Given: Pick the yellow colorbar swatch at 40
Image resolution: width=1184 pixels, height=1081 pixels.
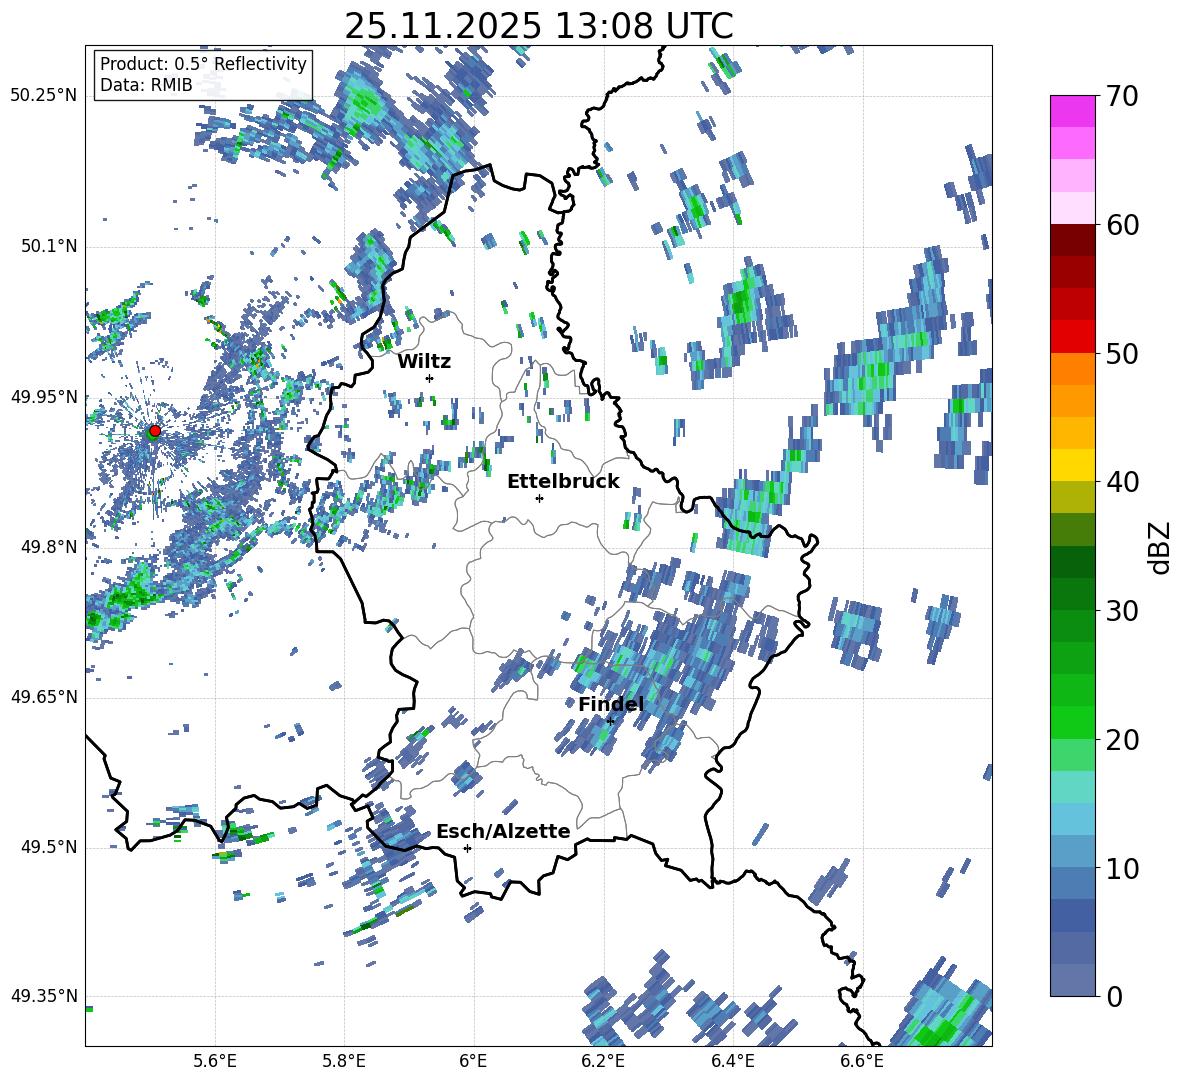Looking at the screenshot, I should tap(1072, 465).
